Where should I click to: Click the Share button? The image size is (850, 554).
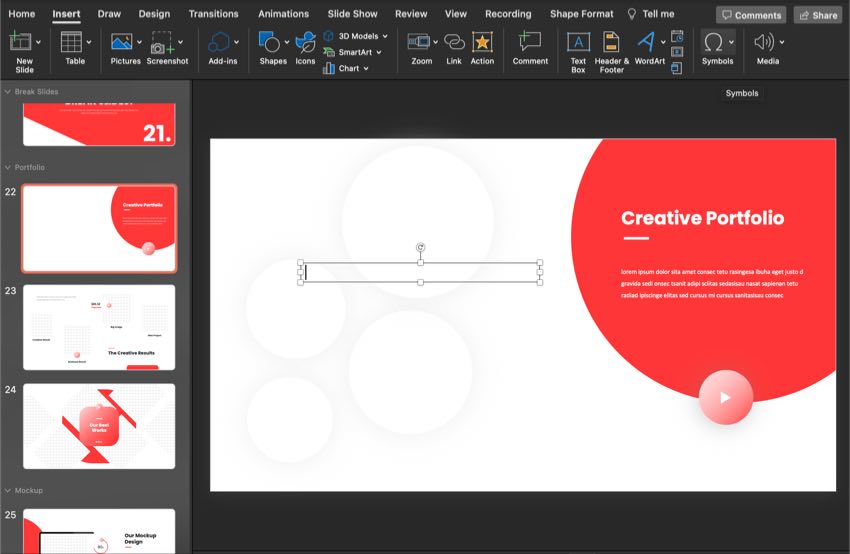pyautogui.click(x=817, y=15)
